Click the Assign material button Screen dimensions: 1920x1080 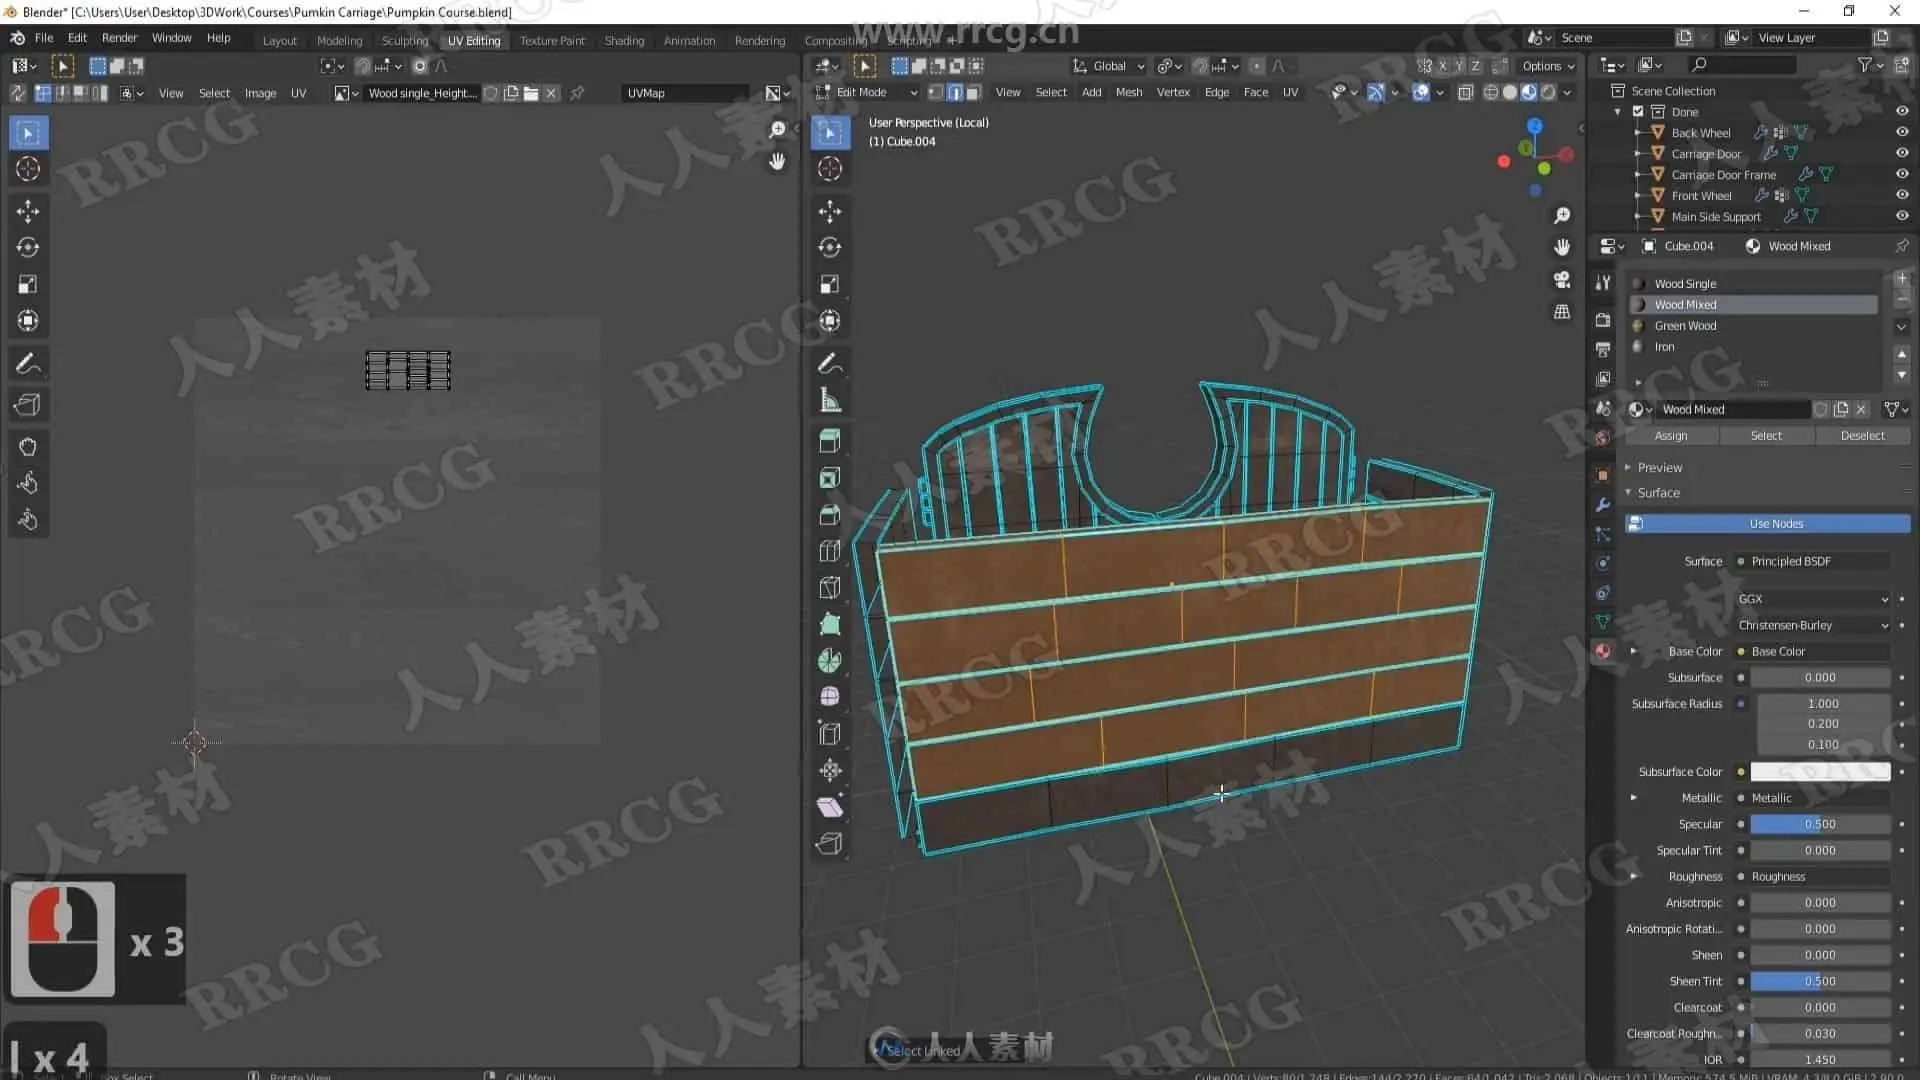(x=1670, y=436)
